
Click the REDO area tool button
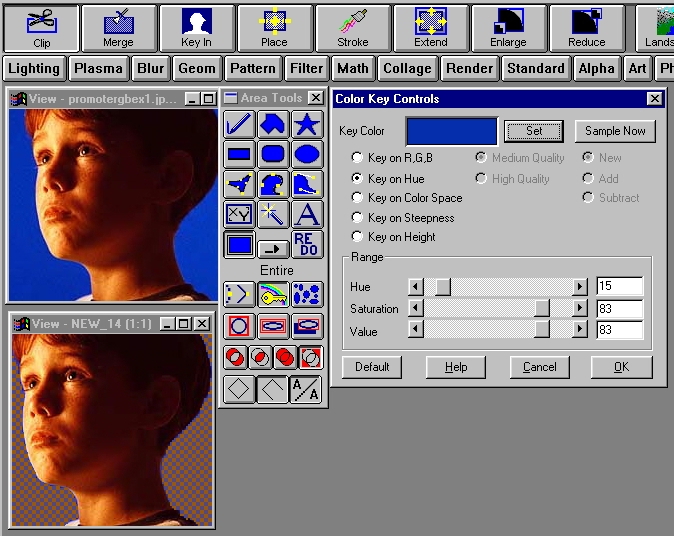[306, 244]
